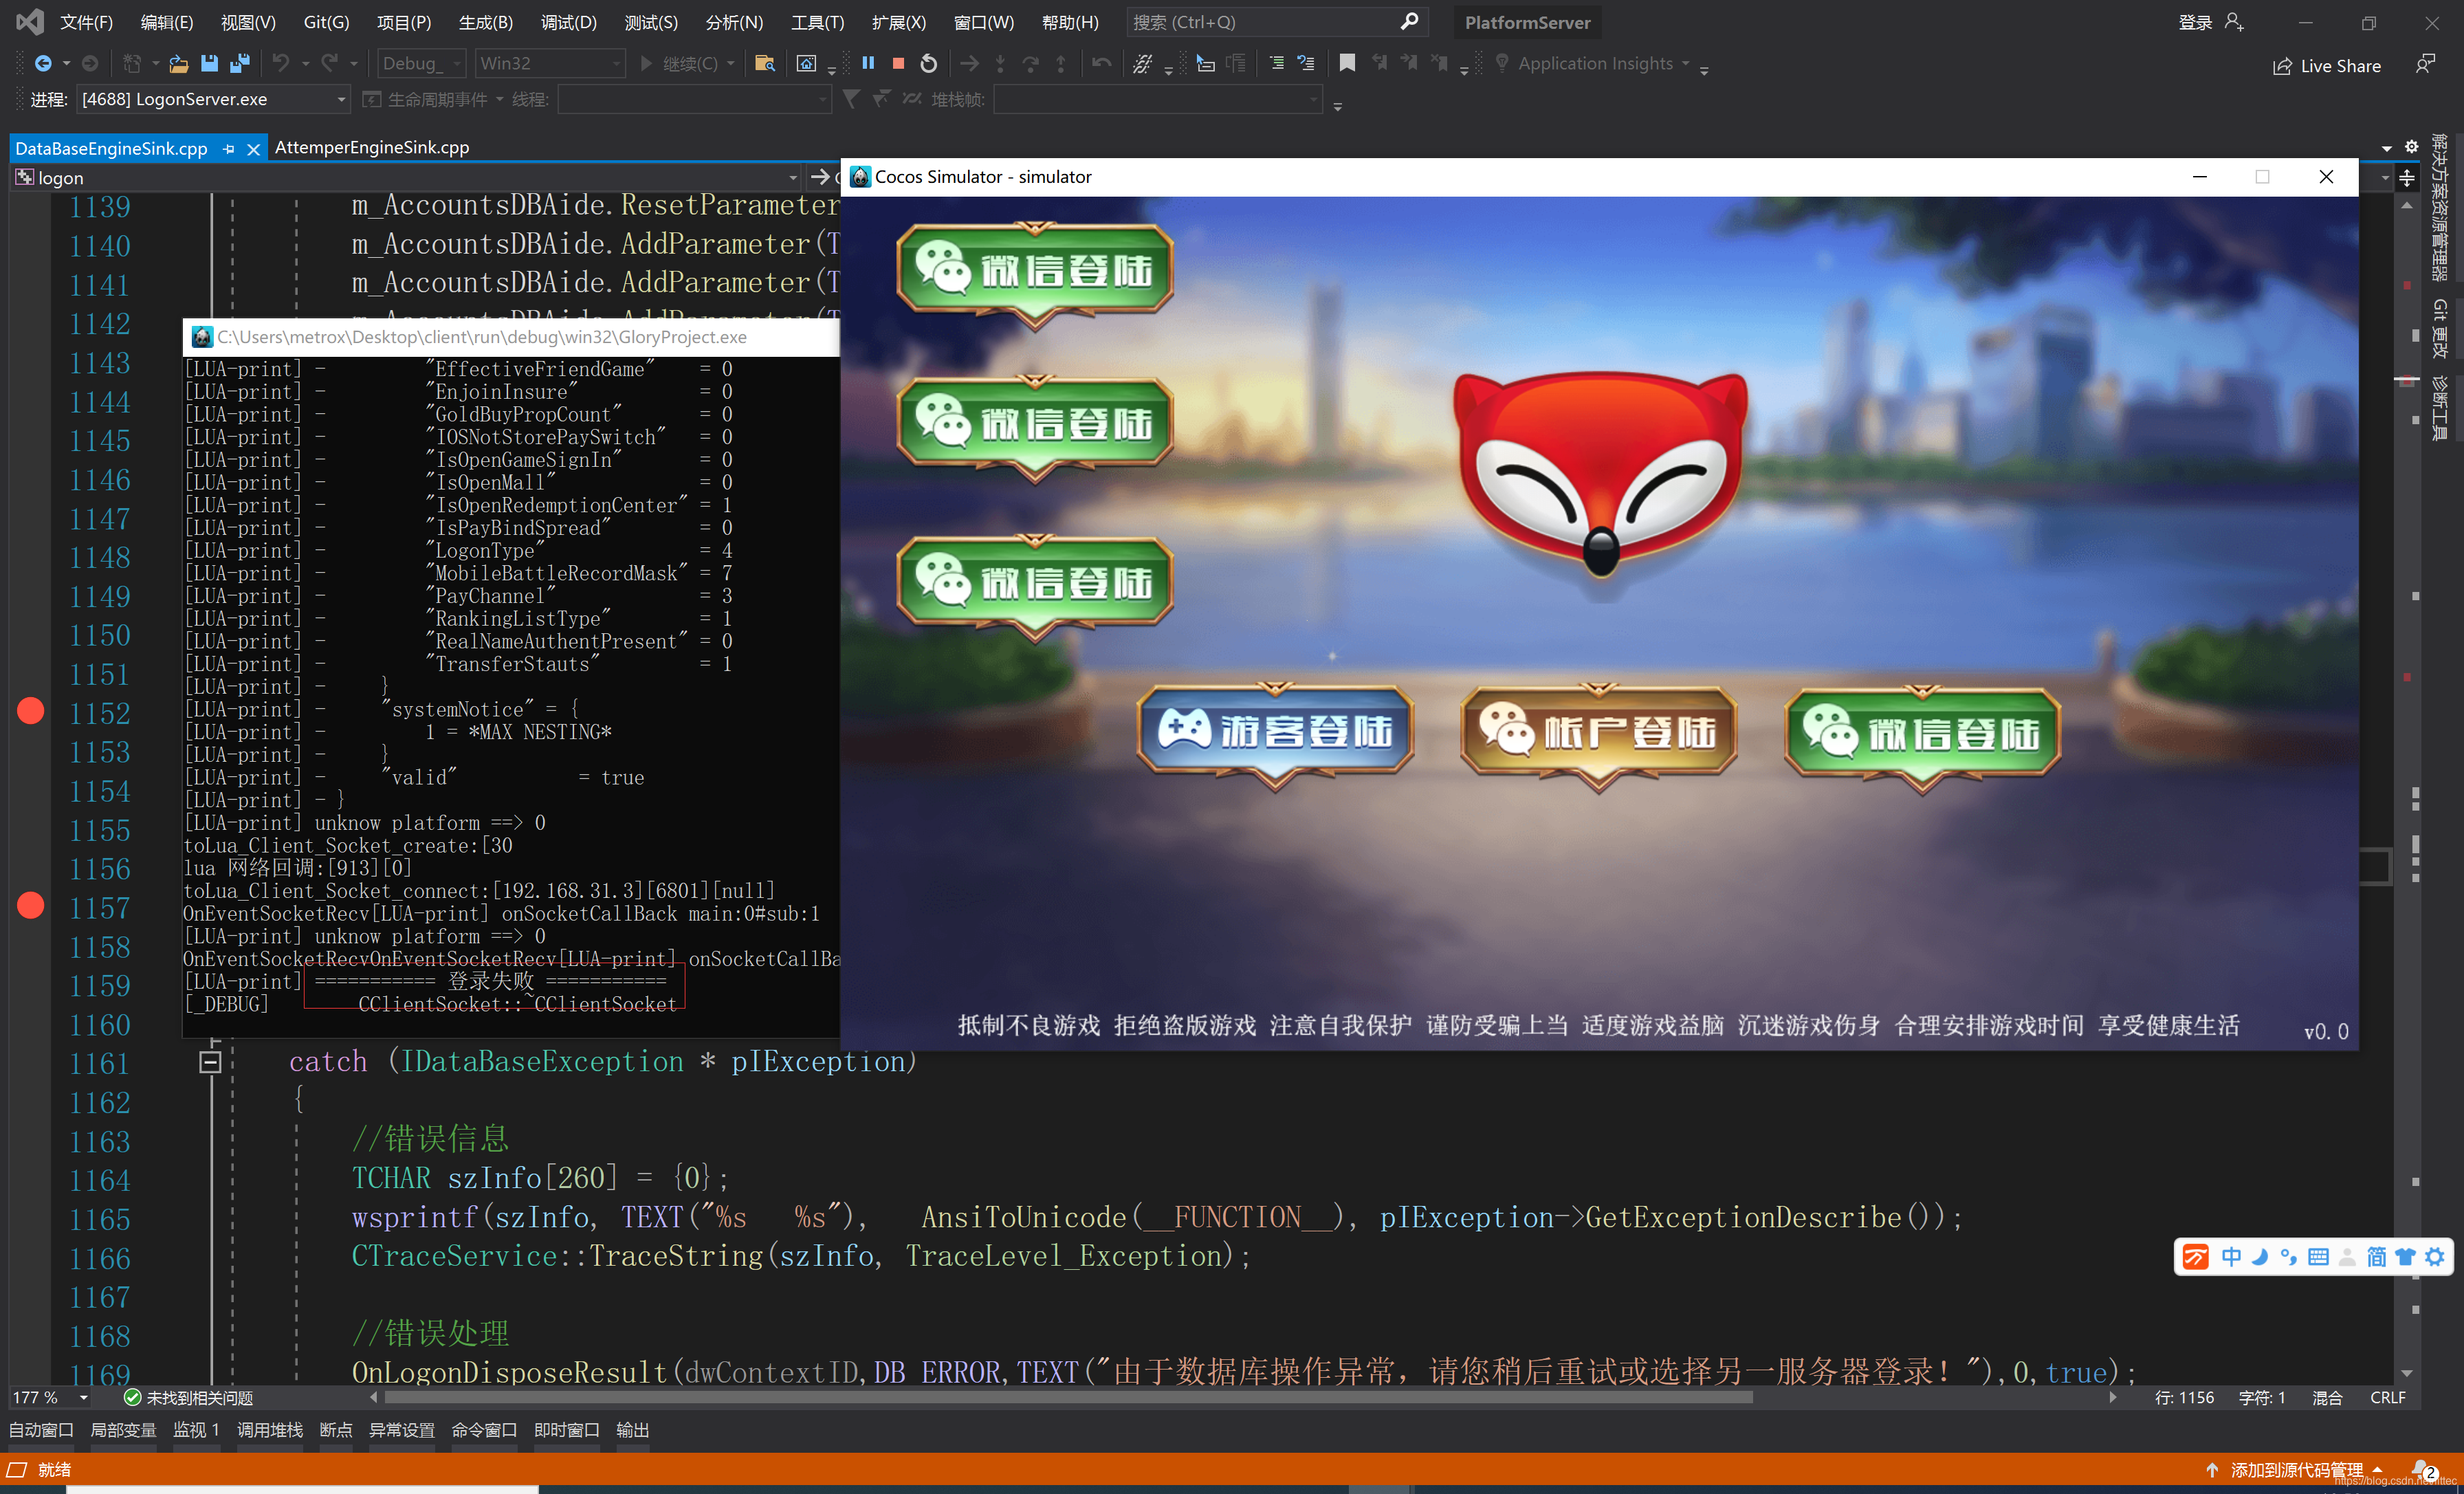
Task: Click the search magnifier icon
Action: coord(1409,22)
